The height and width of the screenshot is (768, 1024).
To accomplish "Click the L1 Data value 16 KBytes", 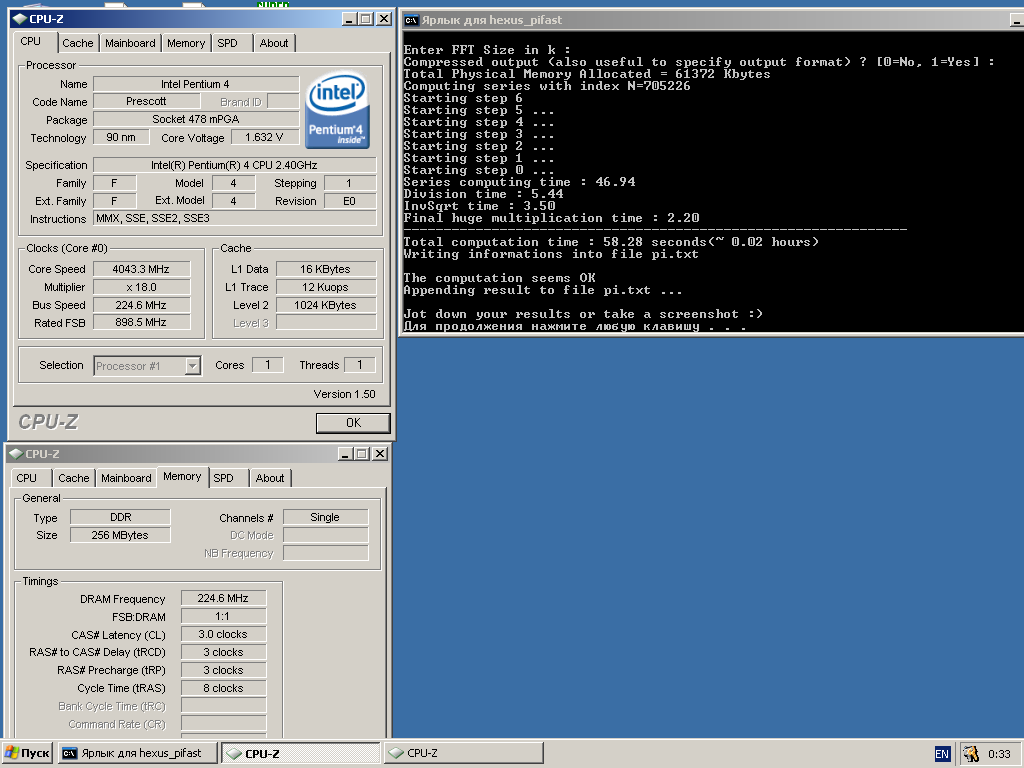I will (325, 269).
